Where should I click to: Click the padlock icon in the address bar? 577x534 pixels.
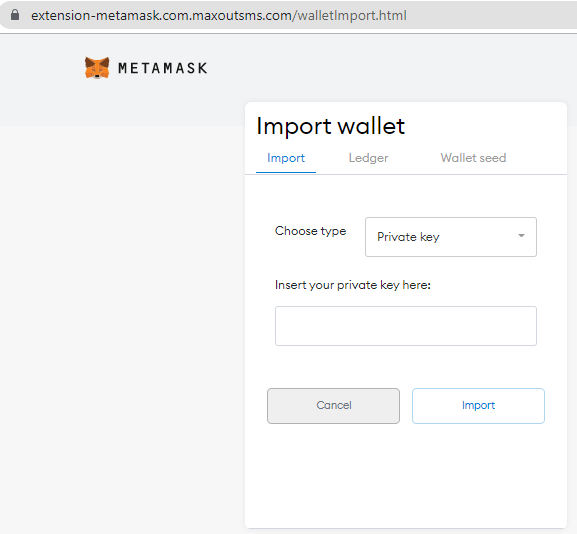click(15, 15)
